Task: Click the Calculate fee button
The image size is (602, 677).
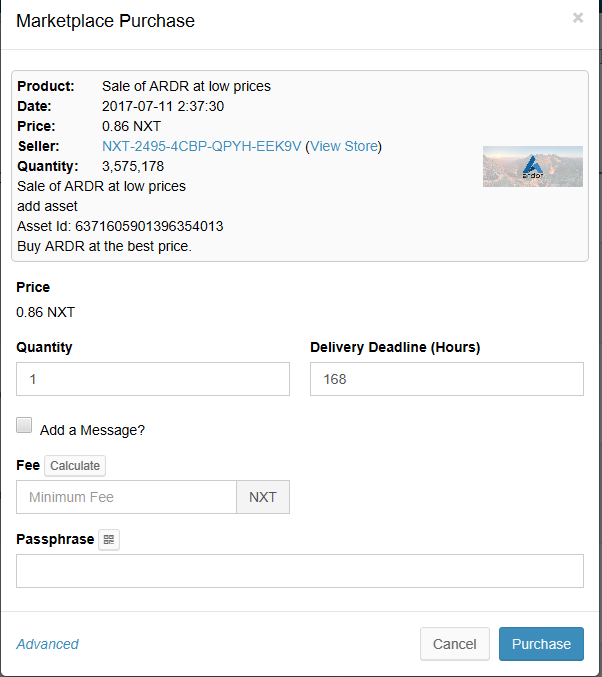Action: [x=75, y=465]
